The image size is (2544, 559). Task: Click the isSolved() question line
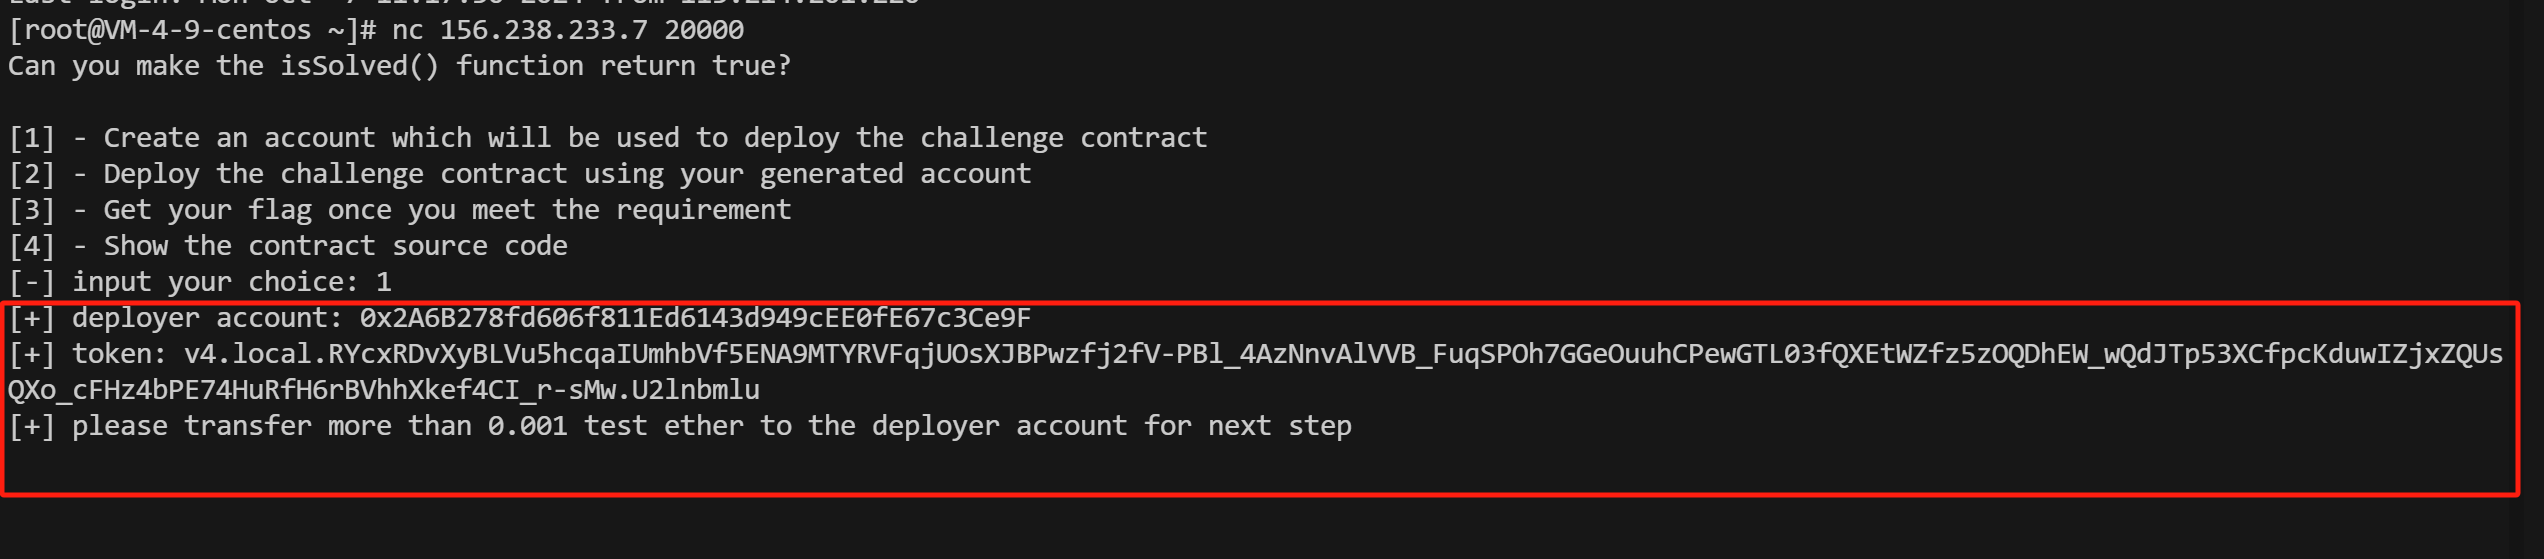point(400,66)
